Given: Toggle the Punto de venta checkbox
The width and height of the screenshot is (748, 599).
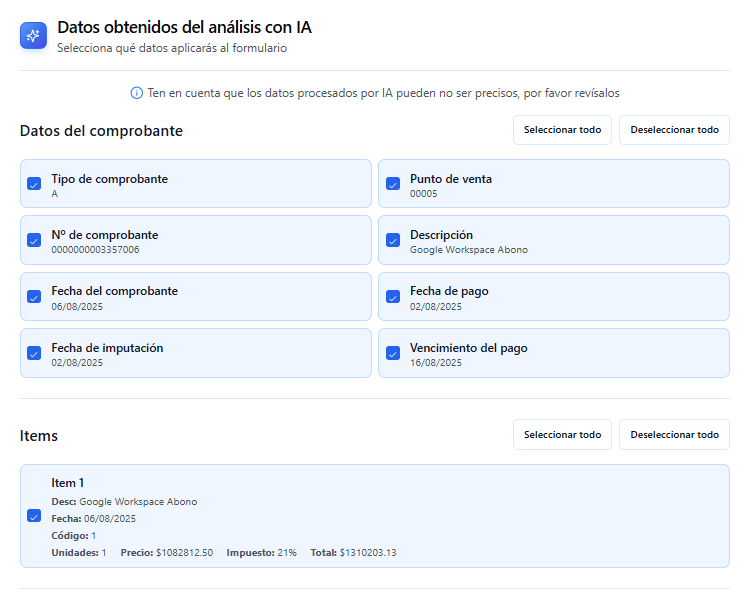Looking at the screenshot, I should point(393,184).
